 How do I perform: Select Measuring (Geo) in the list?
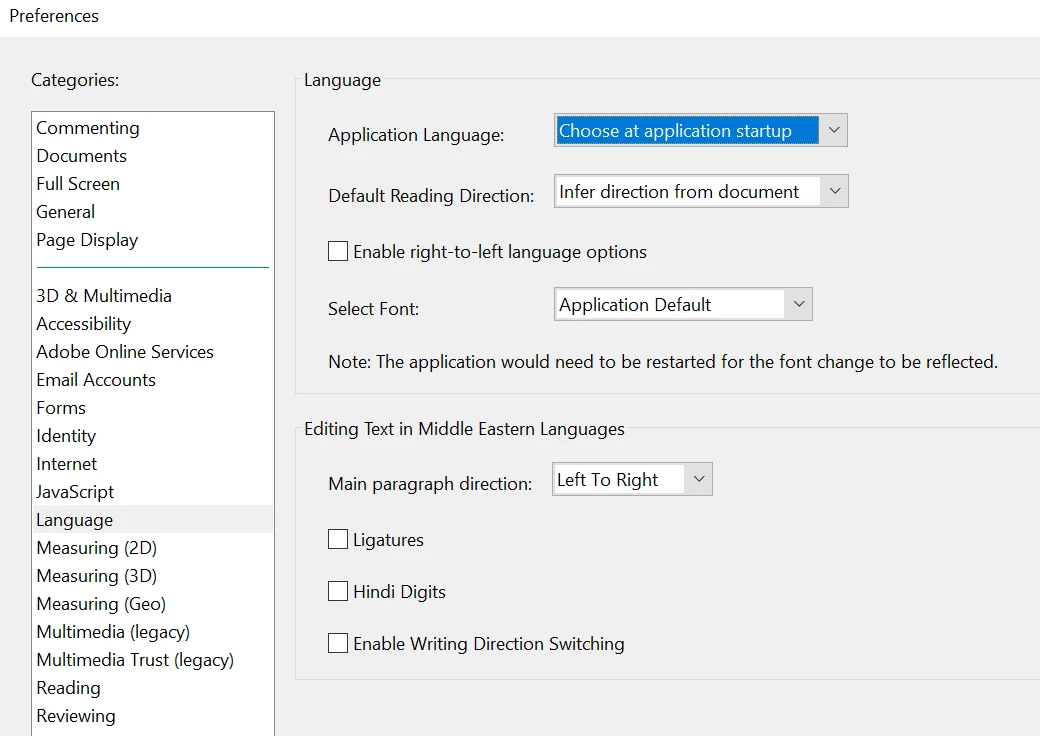(101, 604)
